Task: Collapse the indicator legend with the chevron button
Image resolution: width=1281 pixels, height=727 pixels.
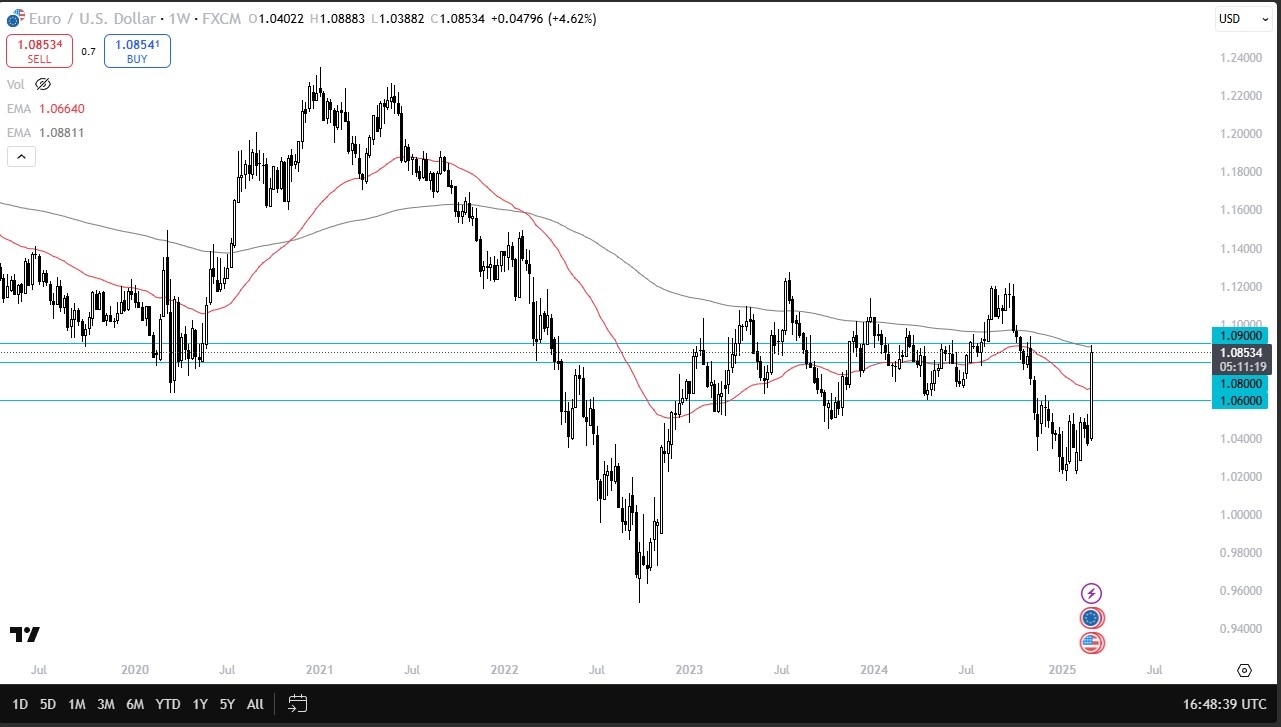Action: coord(20,156)
